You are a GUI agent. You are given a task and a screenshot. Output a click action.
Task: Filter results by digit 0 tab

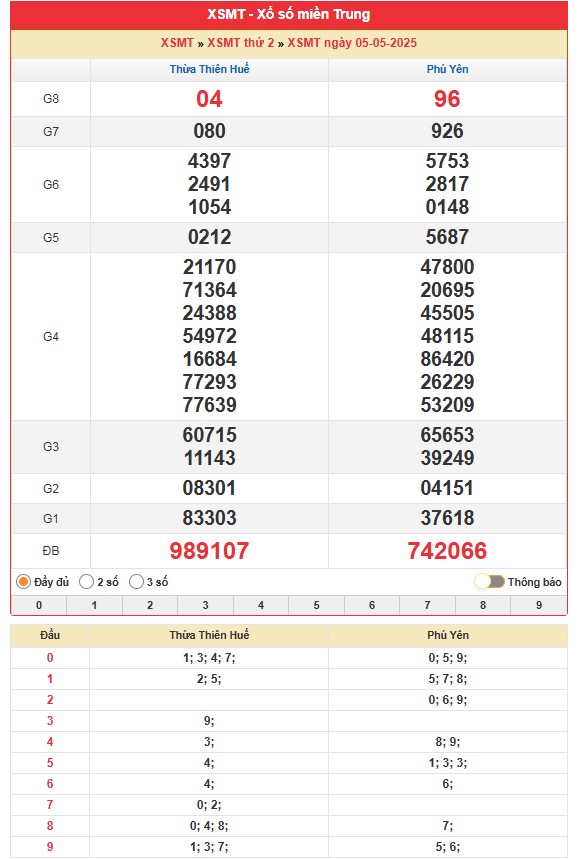[x=39, y=605]
